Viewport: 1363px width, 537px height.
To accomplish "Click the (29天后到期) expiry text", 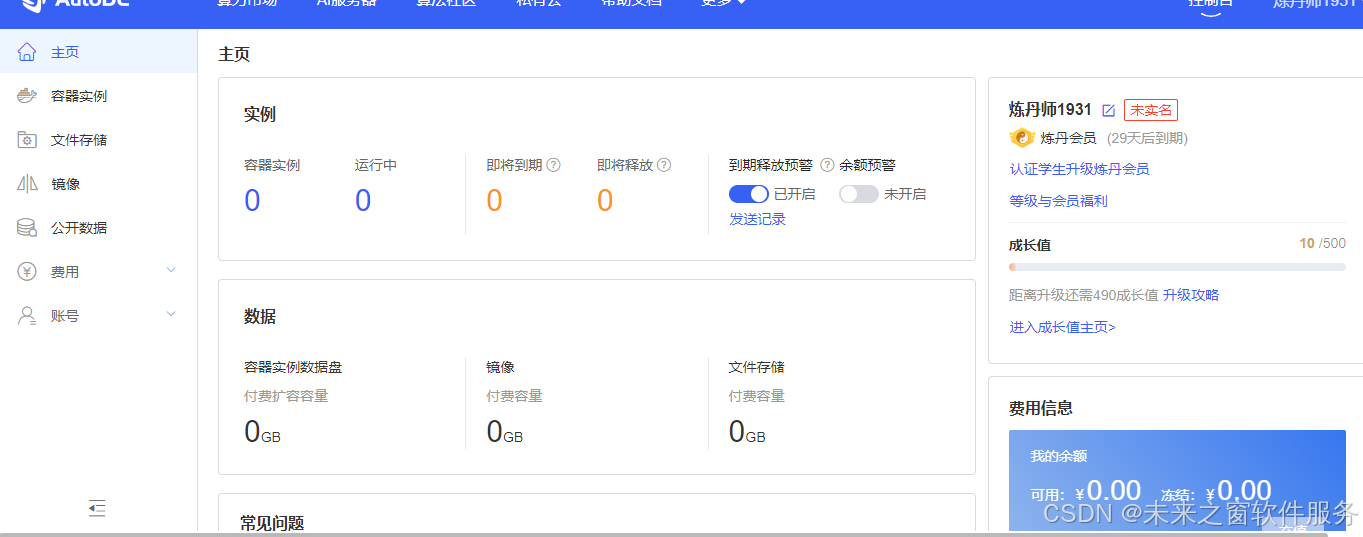I will click(1147, 138).
